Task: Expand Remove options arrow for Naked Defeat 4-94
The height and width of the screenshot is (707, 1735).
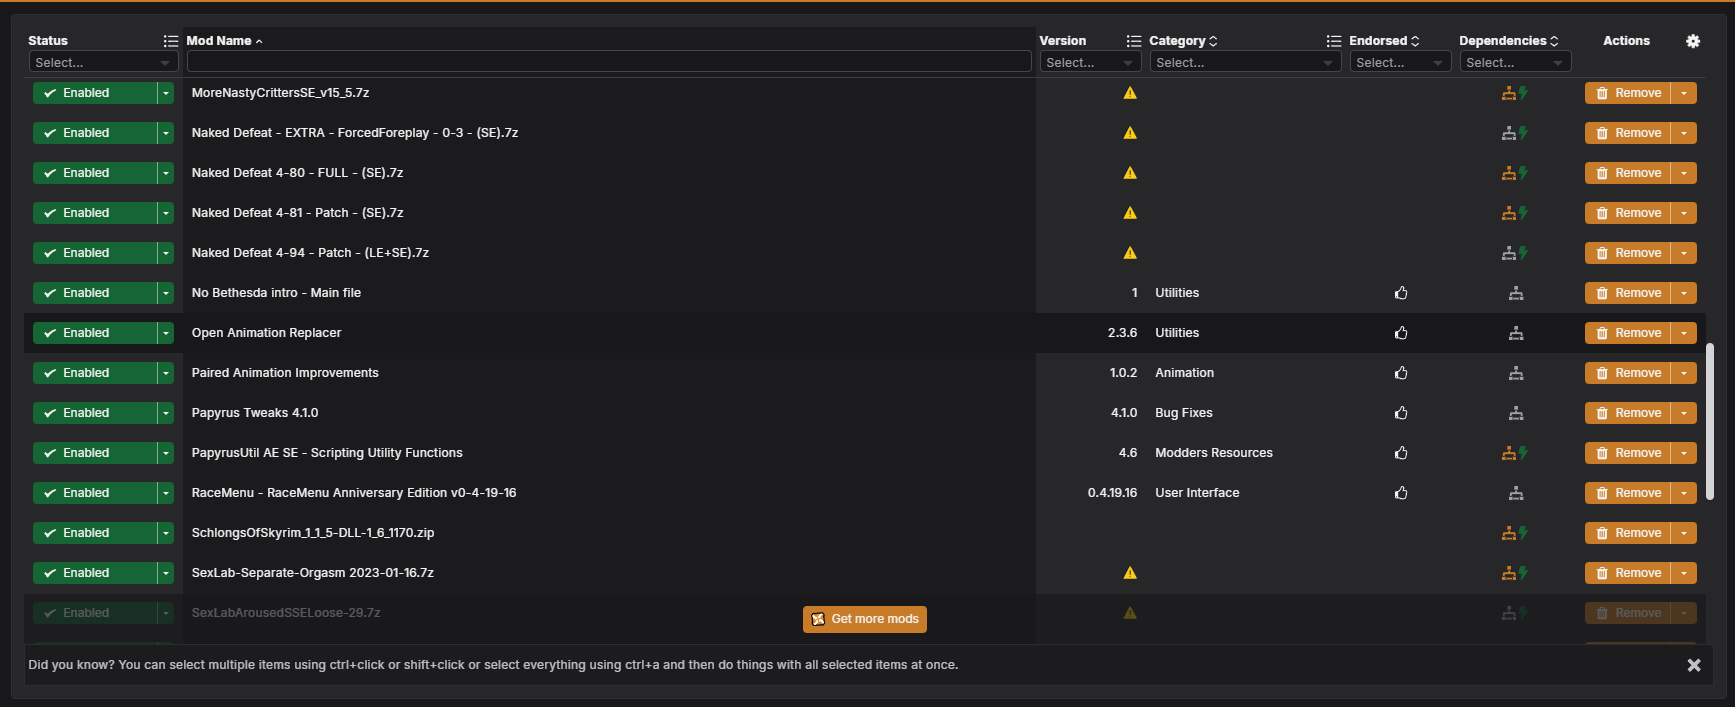Action: point(1684,253)
